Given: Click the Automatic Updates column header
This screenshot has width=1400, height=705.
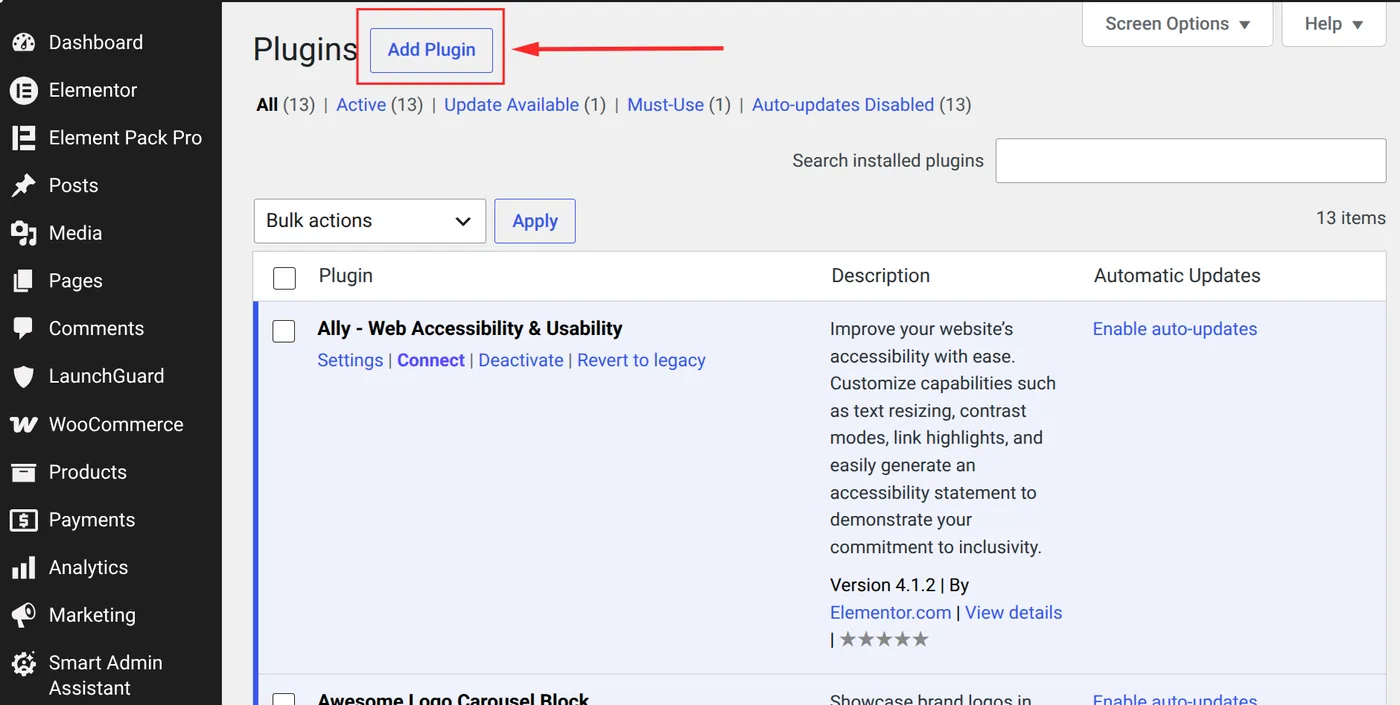Looking at the screenshot, I should pyautogui.click(x=1177, y=276).
